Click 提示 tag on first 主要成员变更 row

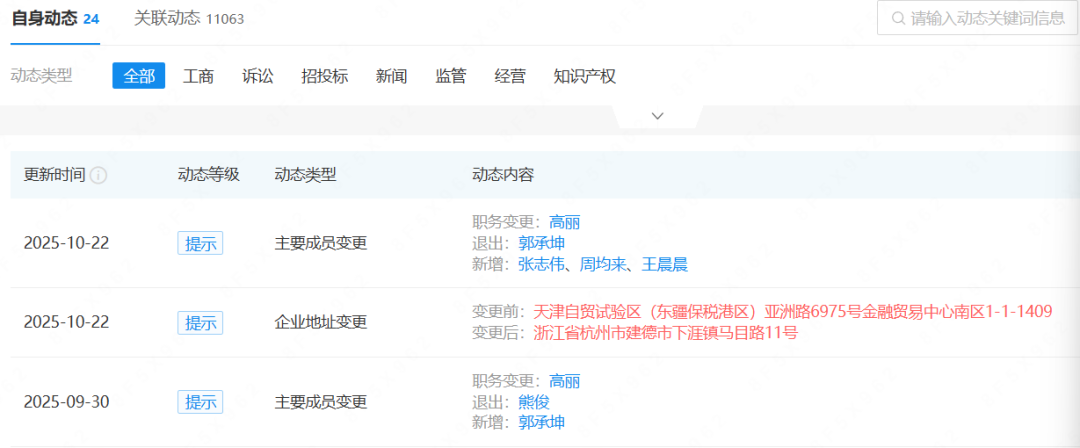click(200, 243)
